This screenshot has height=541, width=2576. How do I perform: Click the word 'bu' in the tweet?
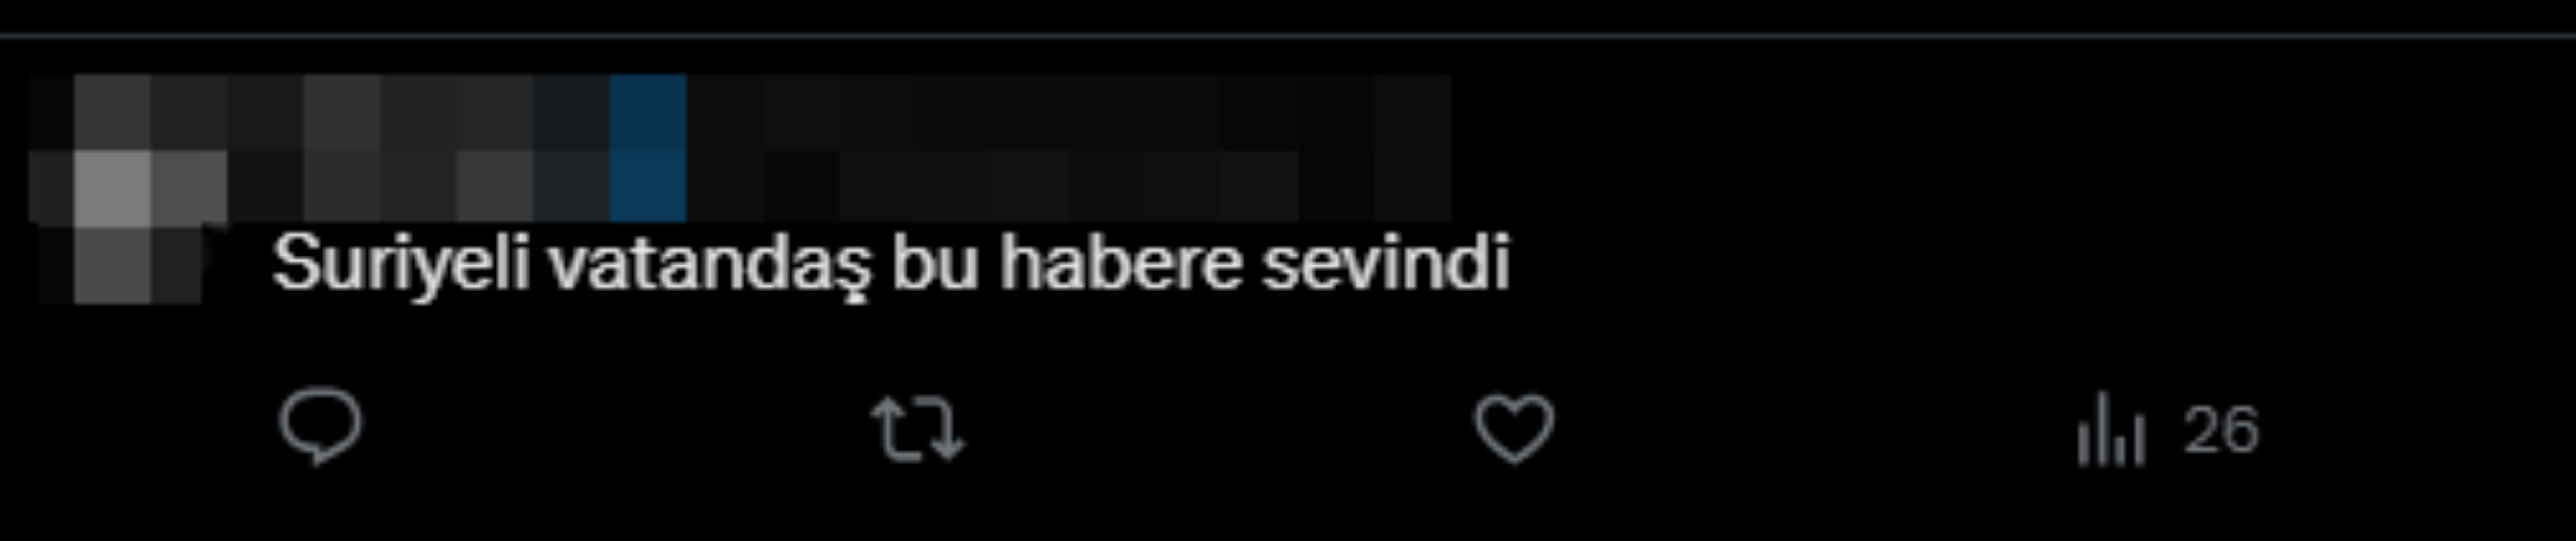935,263
